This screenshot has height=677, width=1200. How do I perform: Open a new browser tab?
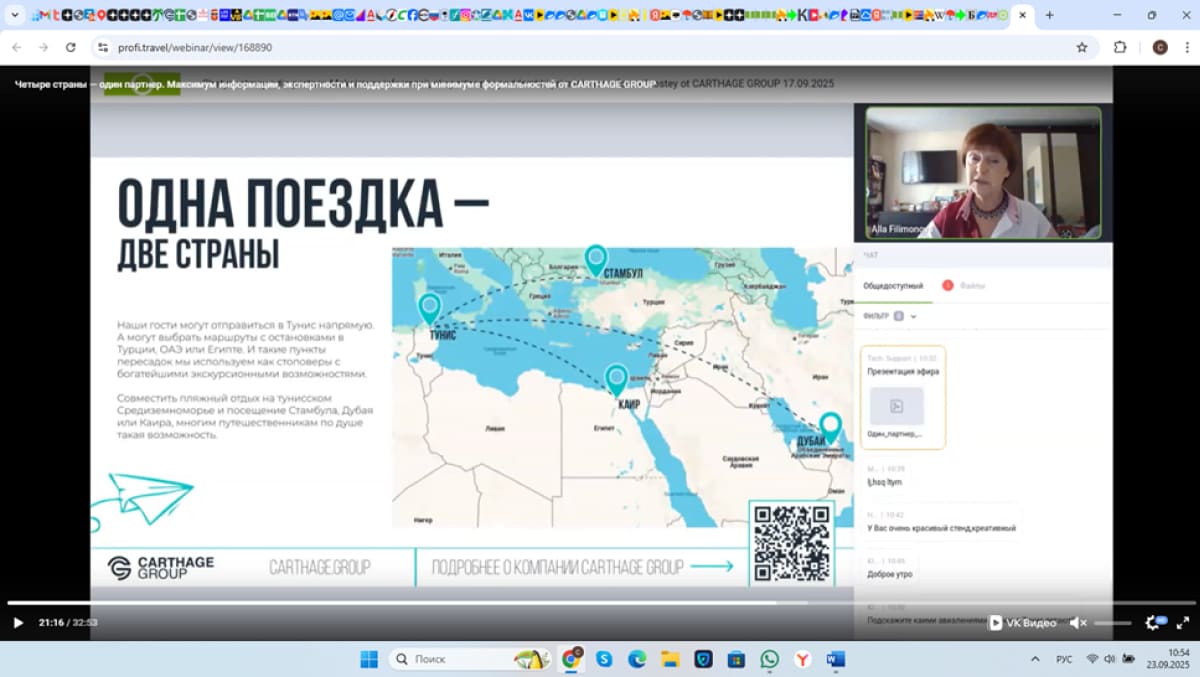click(1049, 15)
